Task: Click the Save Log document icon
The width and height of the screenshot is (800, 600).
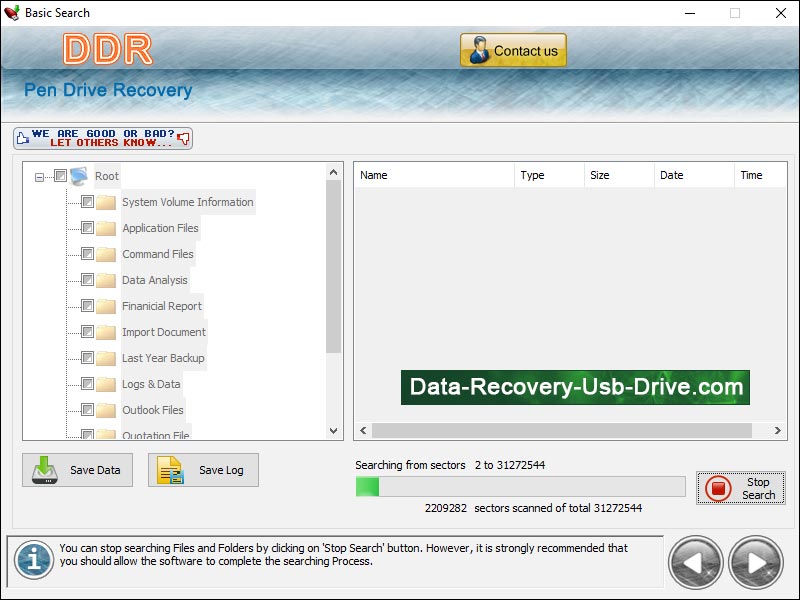Action: (170, 470)
